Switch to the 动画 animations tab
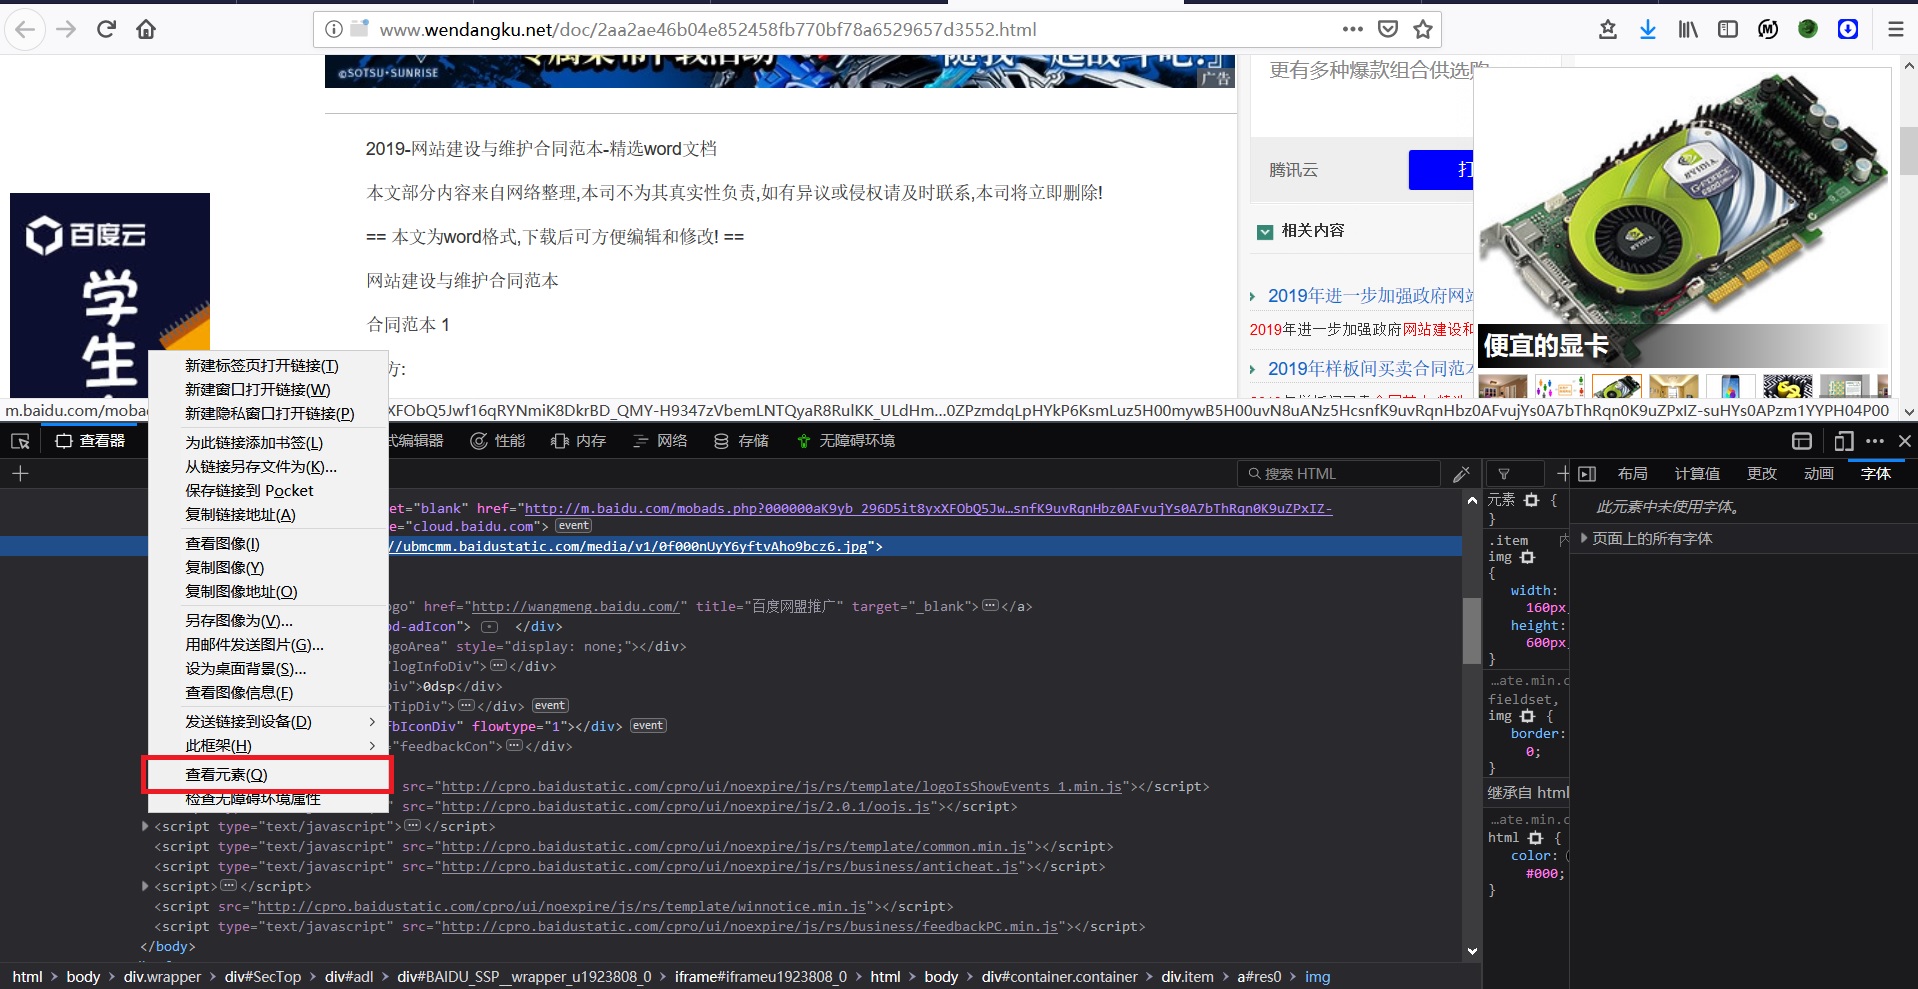This screenshot has width=1918, height=989. pos(1818,473)
